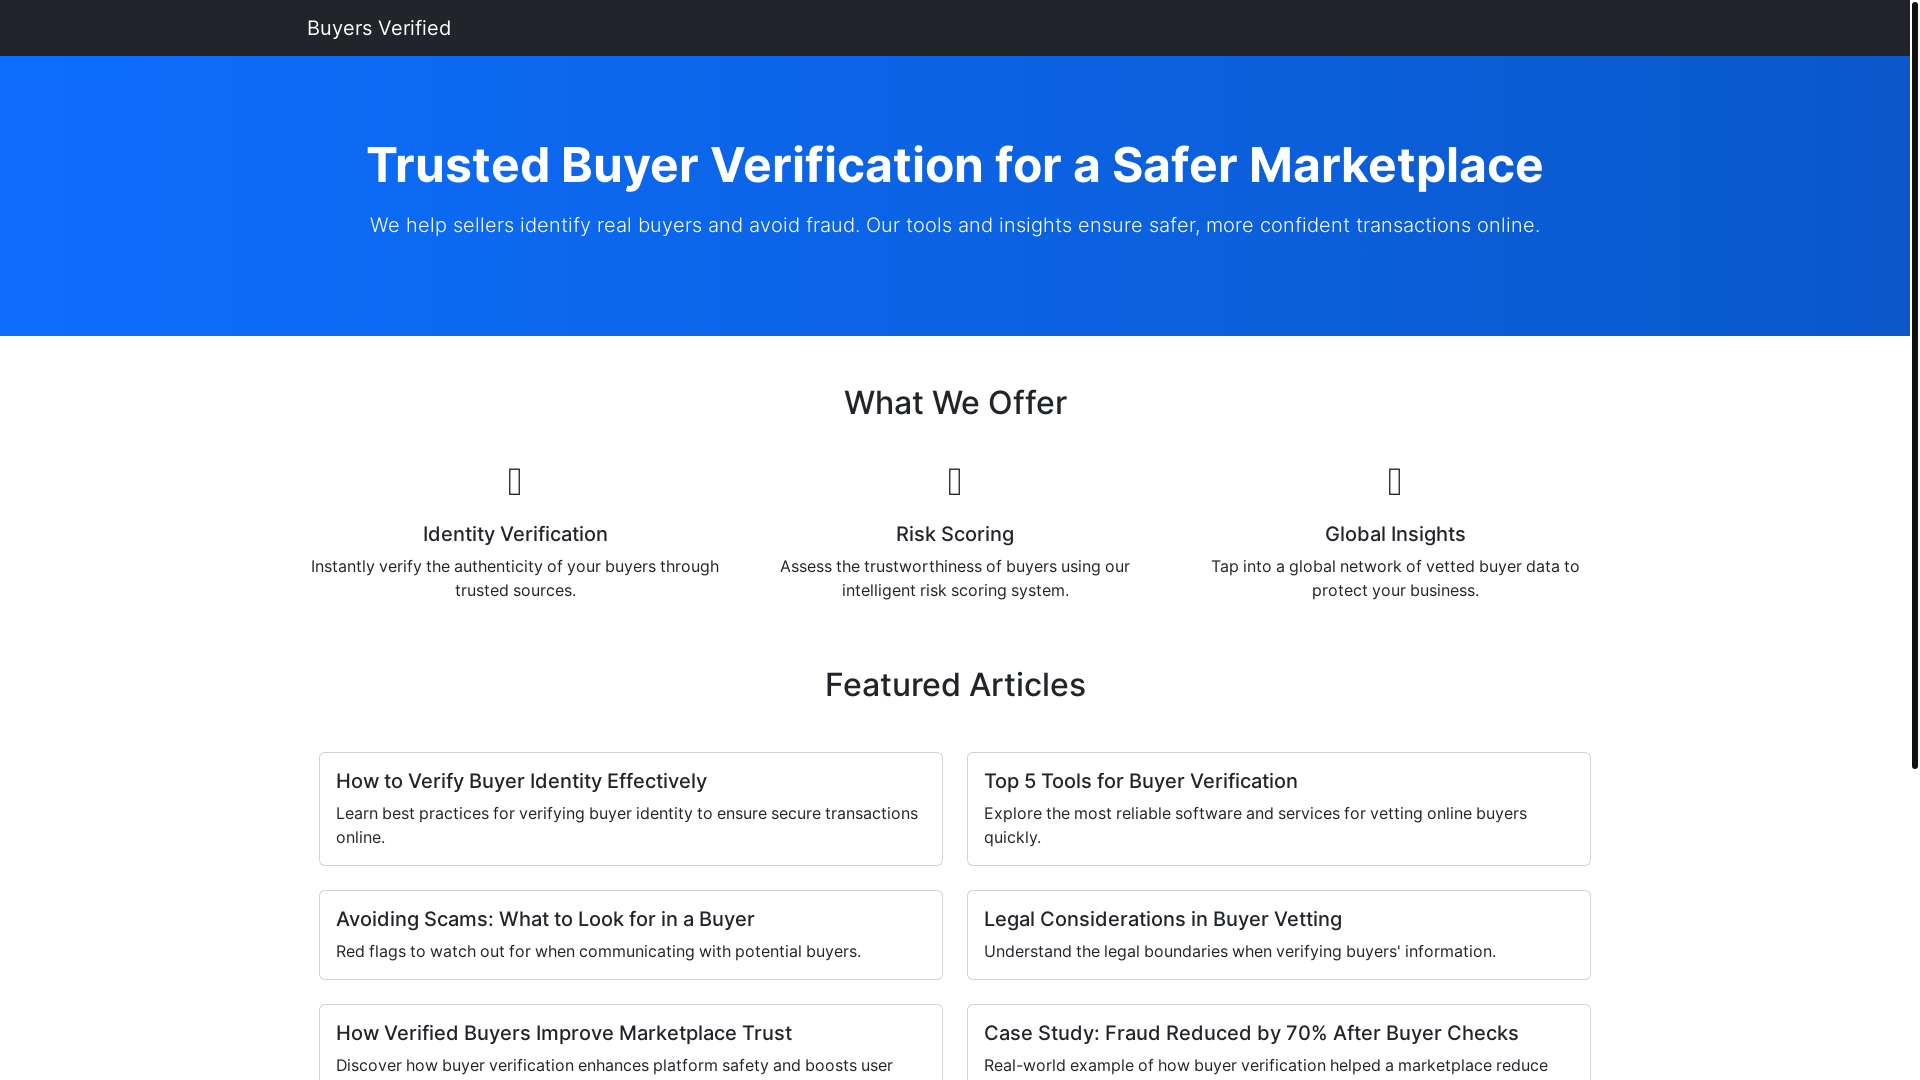Select the Risk Scoring heading
The height and width of the screenshot is (1080, 1920).
tap(955, 534)
